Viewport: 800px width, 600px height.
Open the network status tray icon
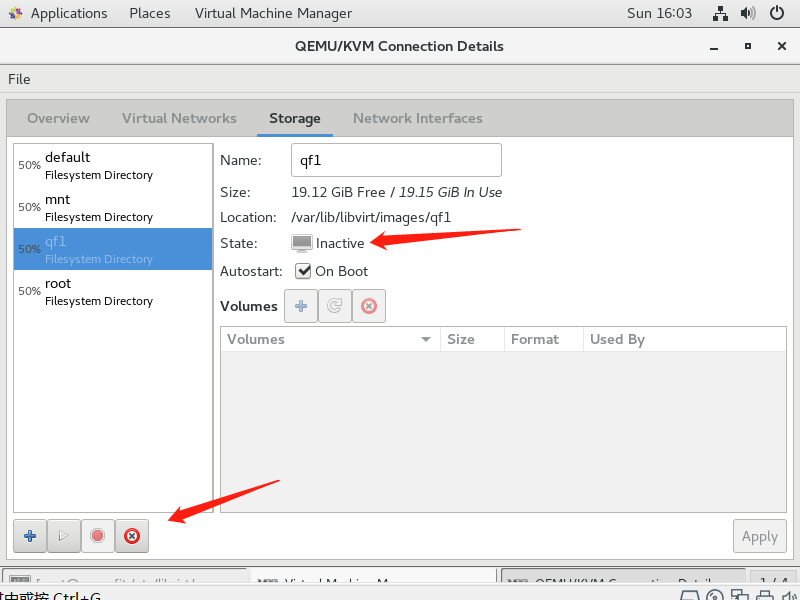720,13
